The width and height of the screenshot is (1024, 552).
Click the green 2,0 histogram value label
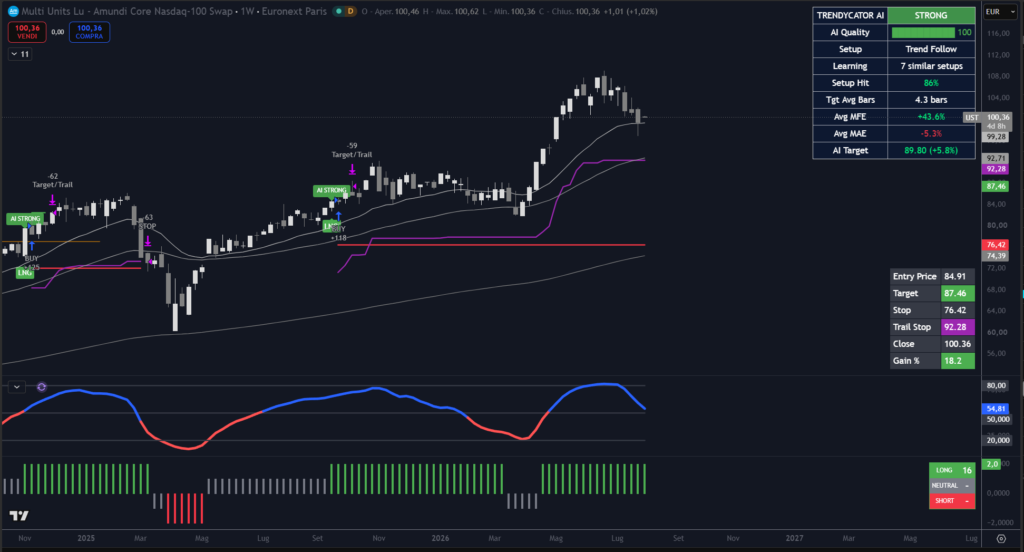pyautogui.click(x=992, y=464)
